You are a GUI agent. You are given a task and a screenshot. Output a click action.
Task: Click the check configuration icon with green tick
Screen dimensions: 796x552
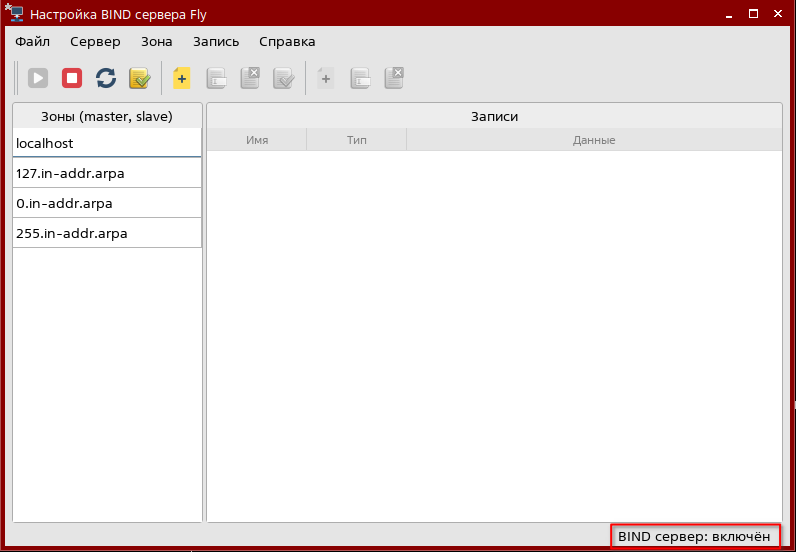(139, 78)
